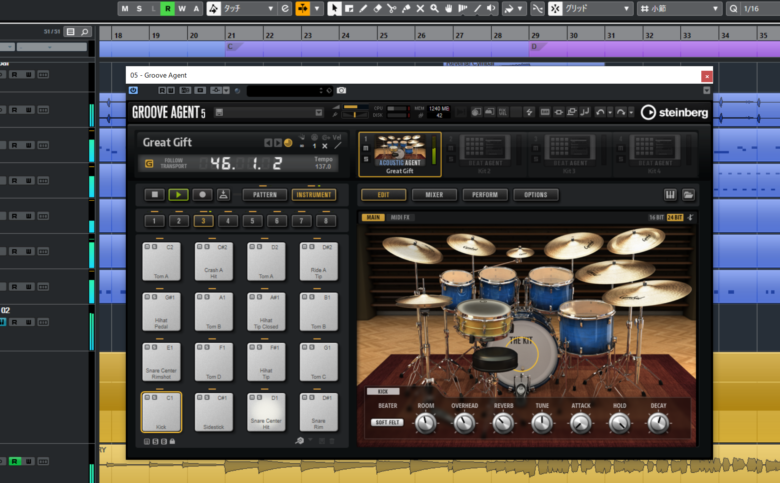
Task: Click the INSTRUMENT button
Action: (x=314, y=195)
